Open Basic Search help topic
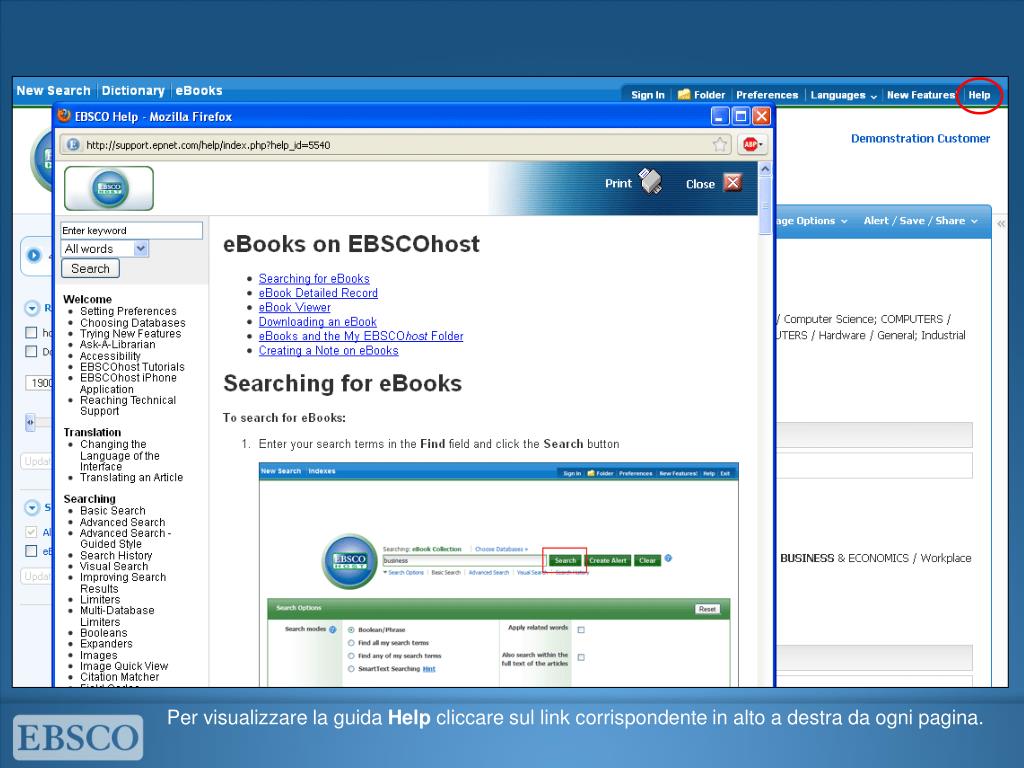The height and width of the screenshot is (768, 1024). click(112, 511)
